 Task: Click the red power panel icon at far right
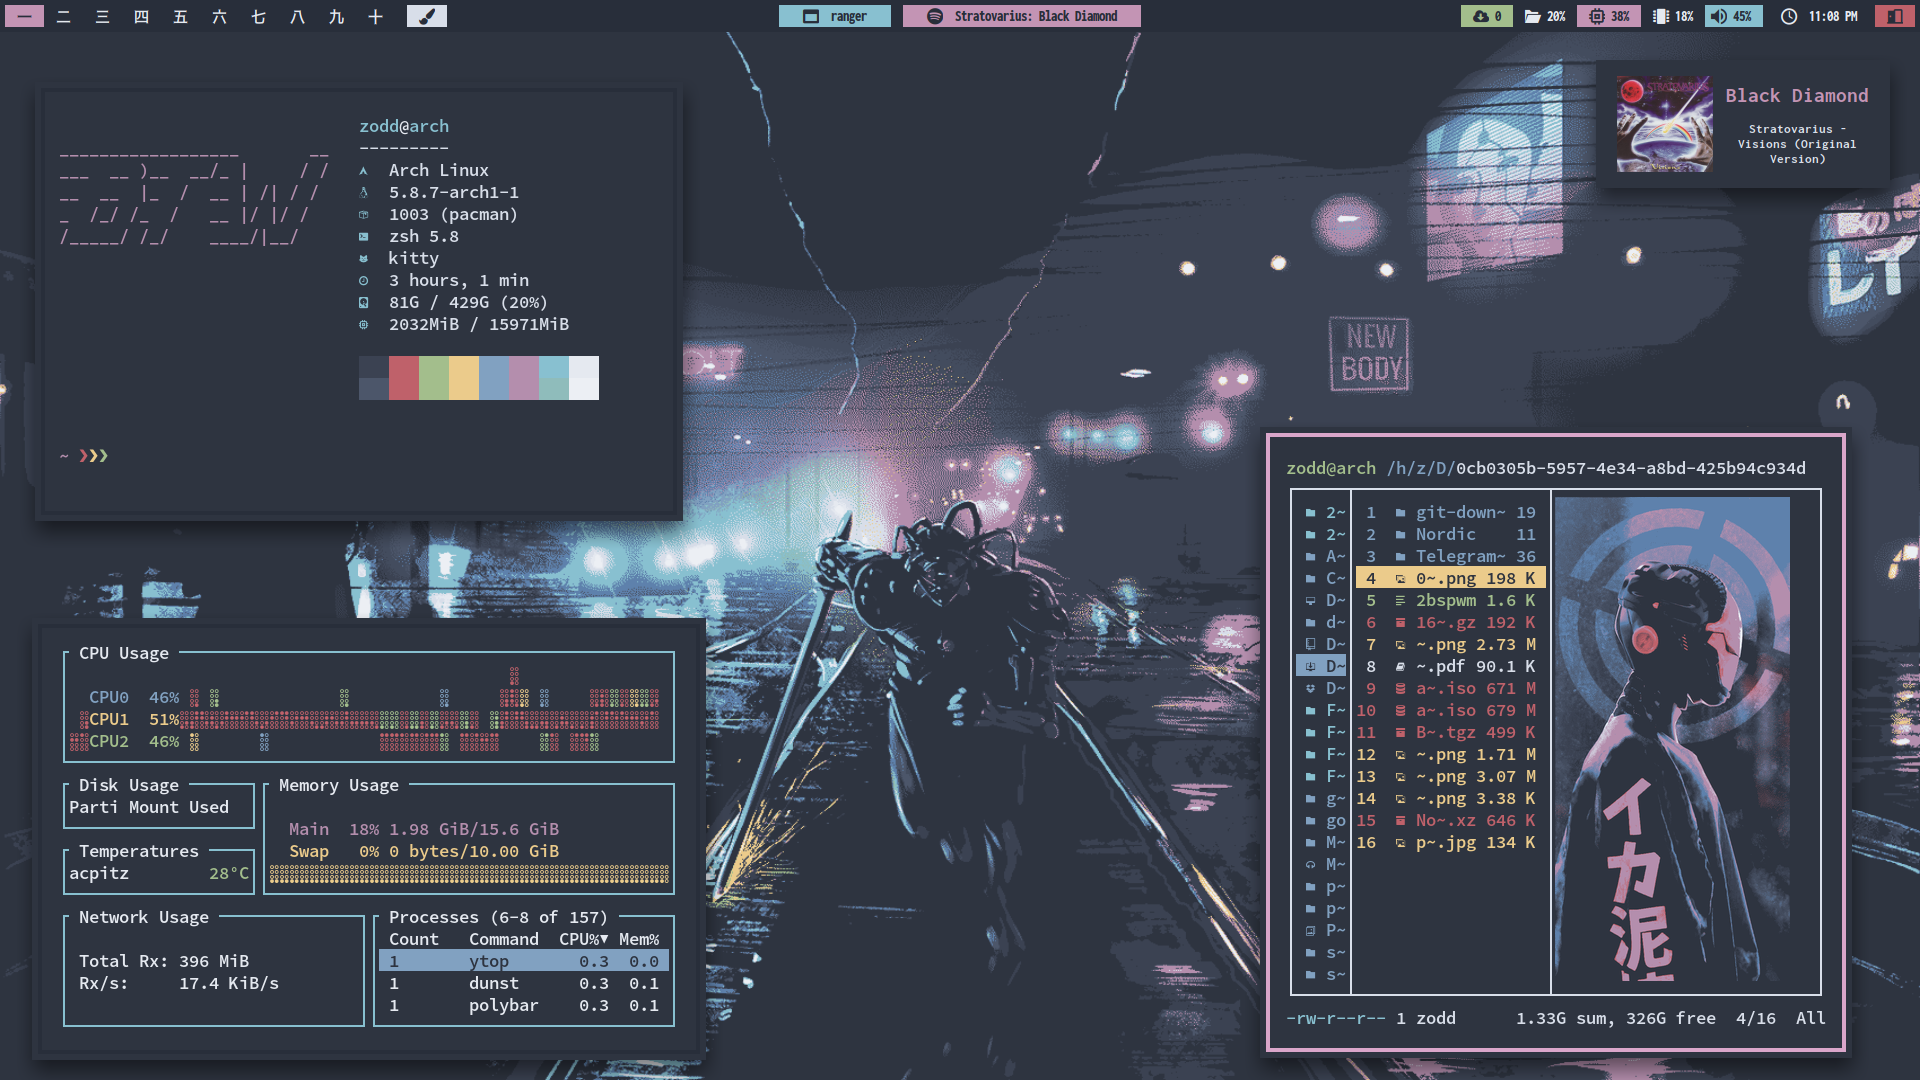(1894, 16)
